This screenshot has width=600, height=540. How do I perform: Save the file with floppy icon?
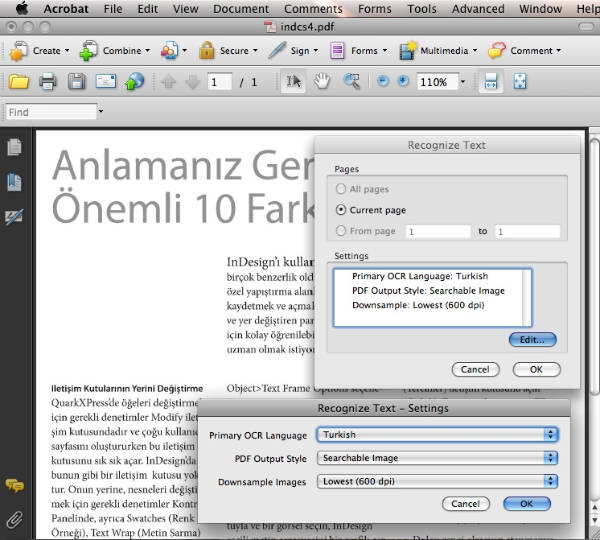(x=77, y=82)
